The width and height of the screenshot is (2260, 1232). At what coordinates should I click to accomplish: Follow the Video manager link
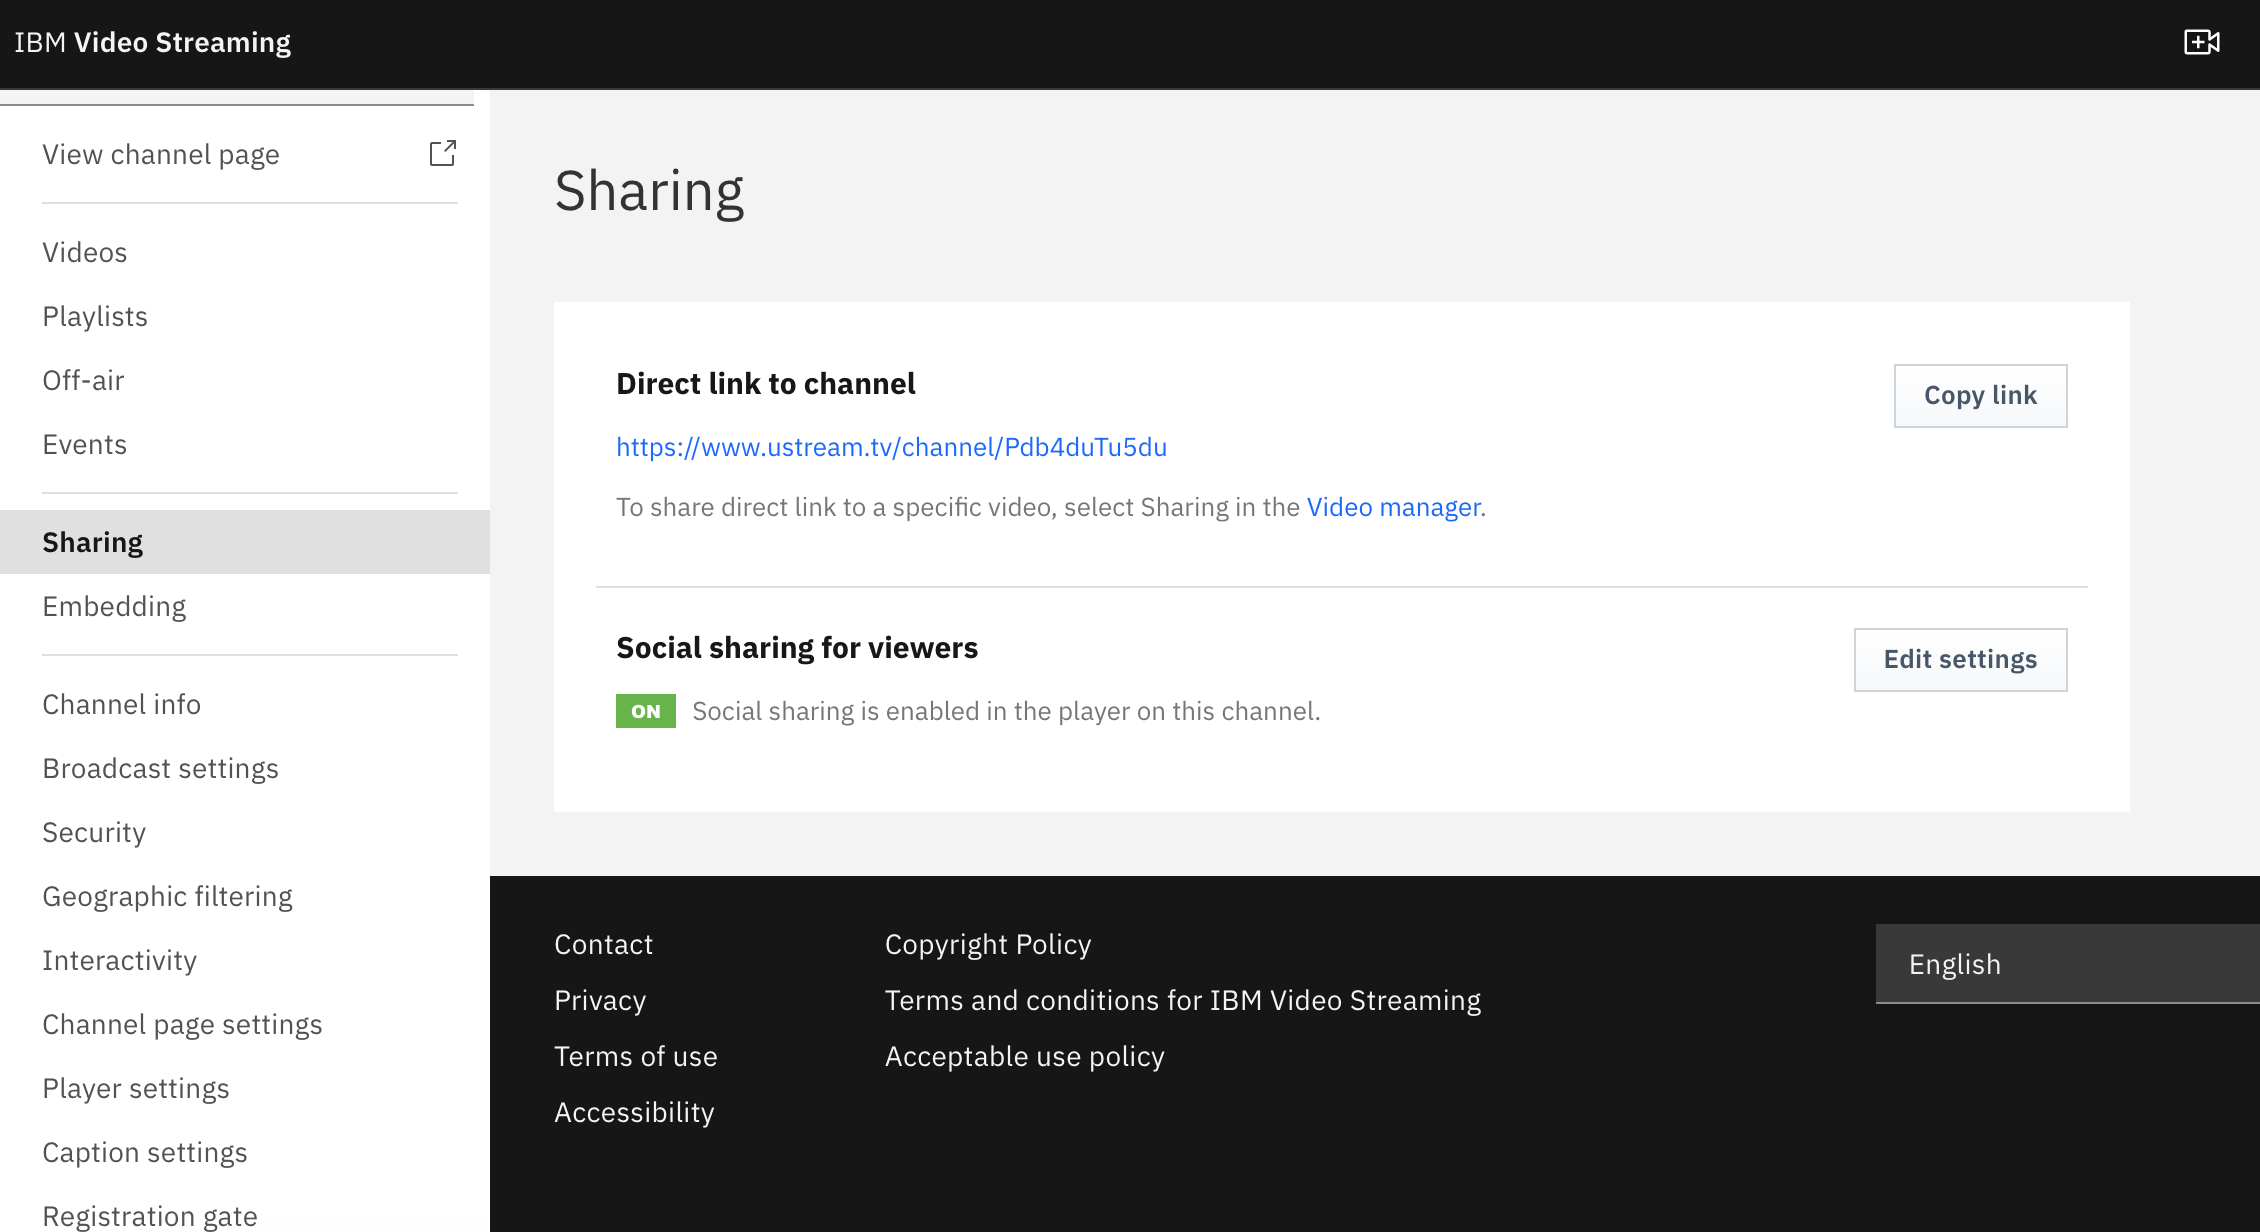coord(1393,507)
